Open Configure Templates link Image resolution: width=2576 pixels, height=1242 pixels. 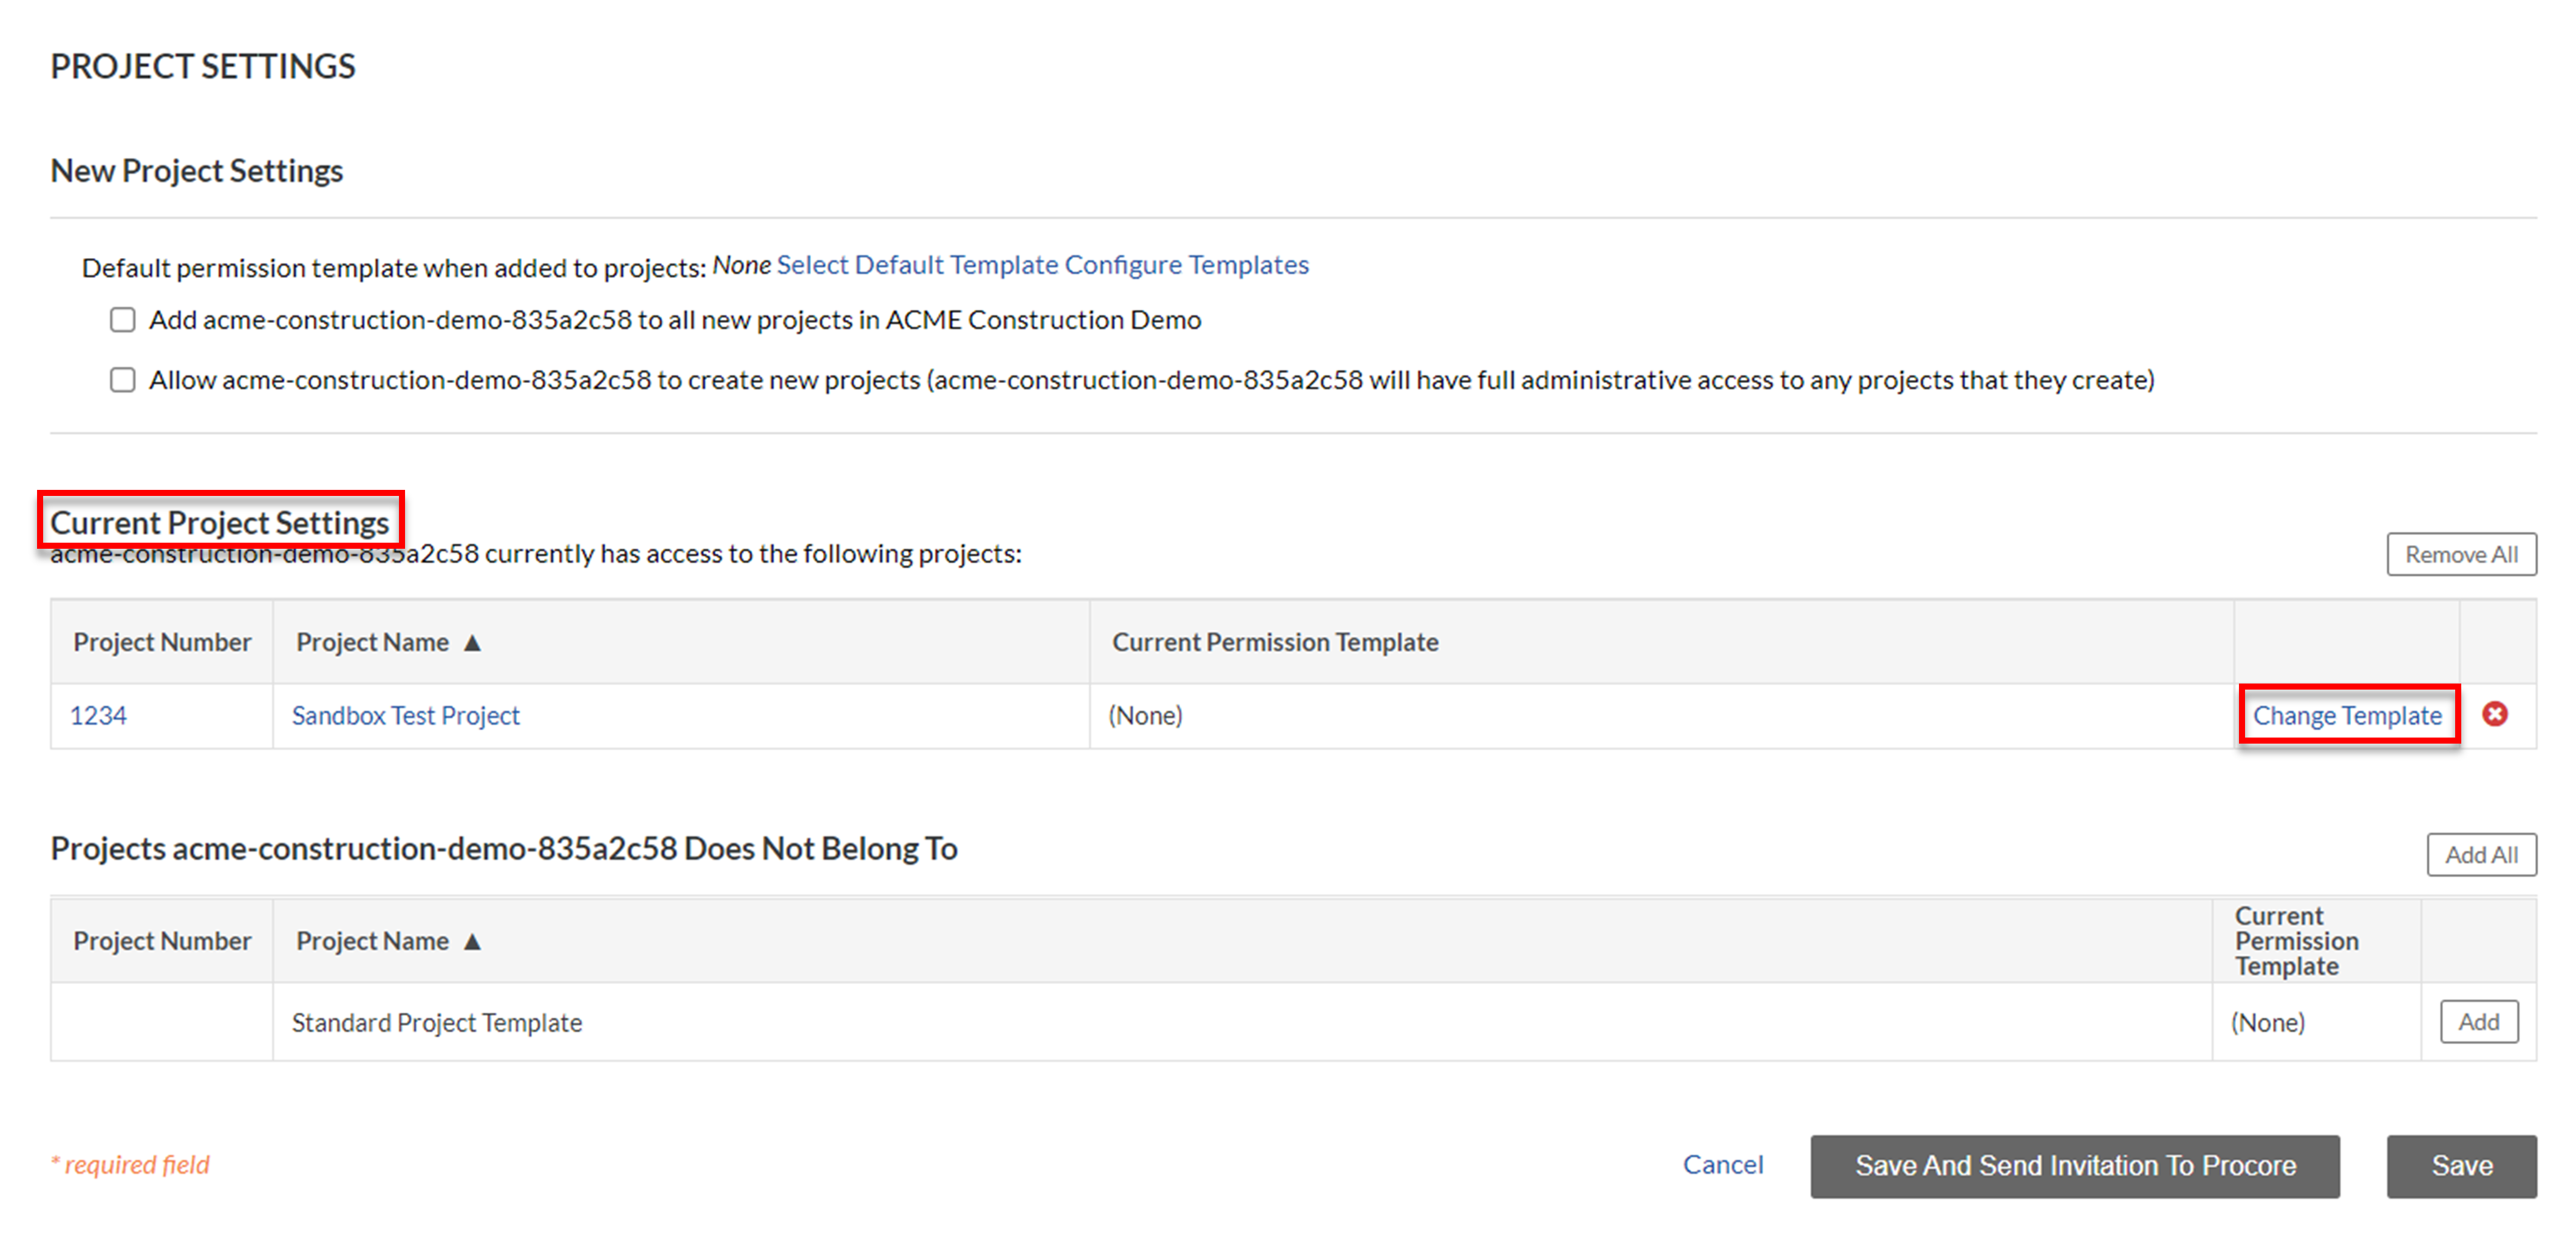pos(1186,265)
